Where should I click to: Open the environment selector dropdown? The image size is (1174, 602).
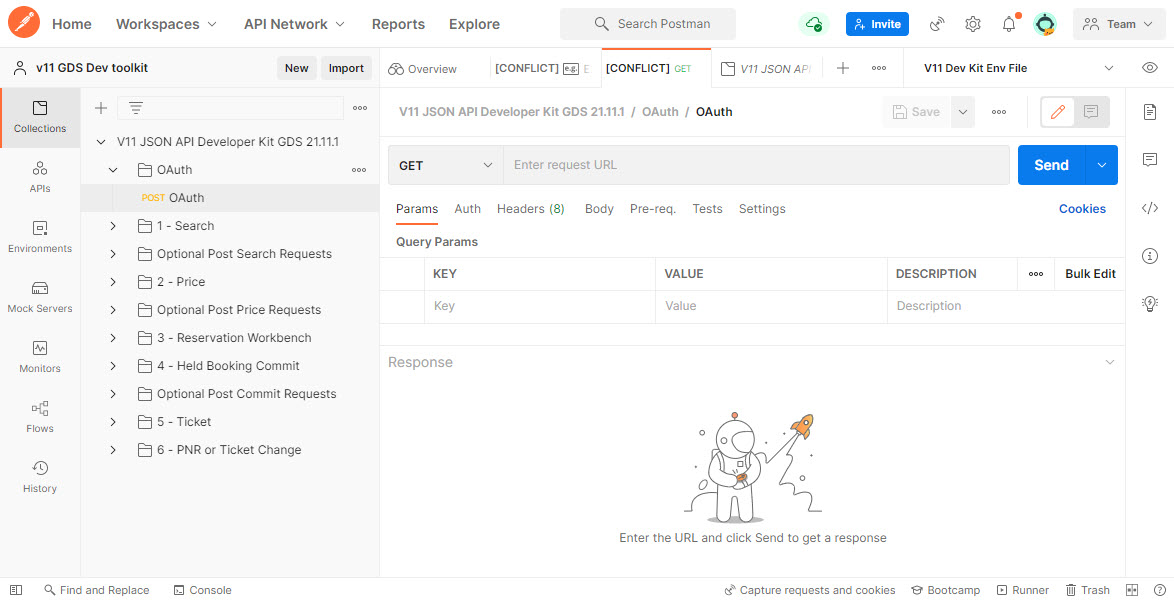click(1020, 68)
